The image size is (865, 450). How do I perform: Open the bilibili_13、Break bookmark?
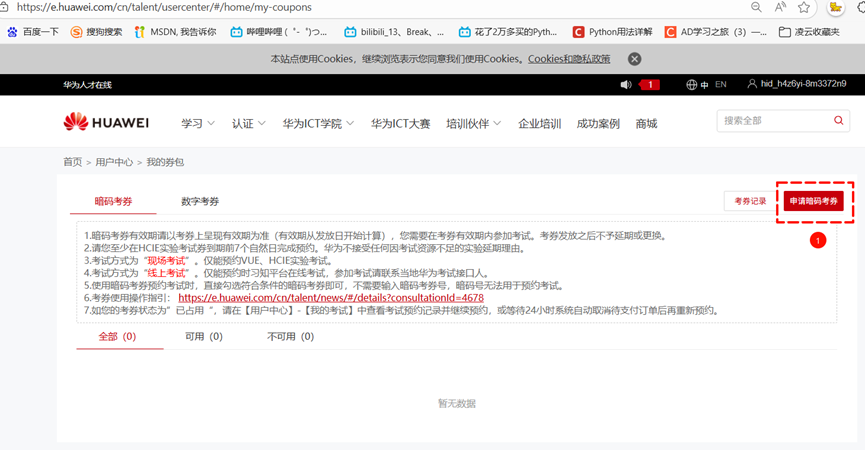[x=394, y=32]
